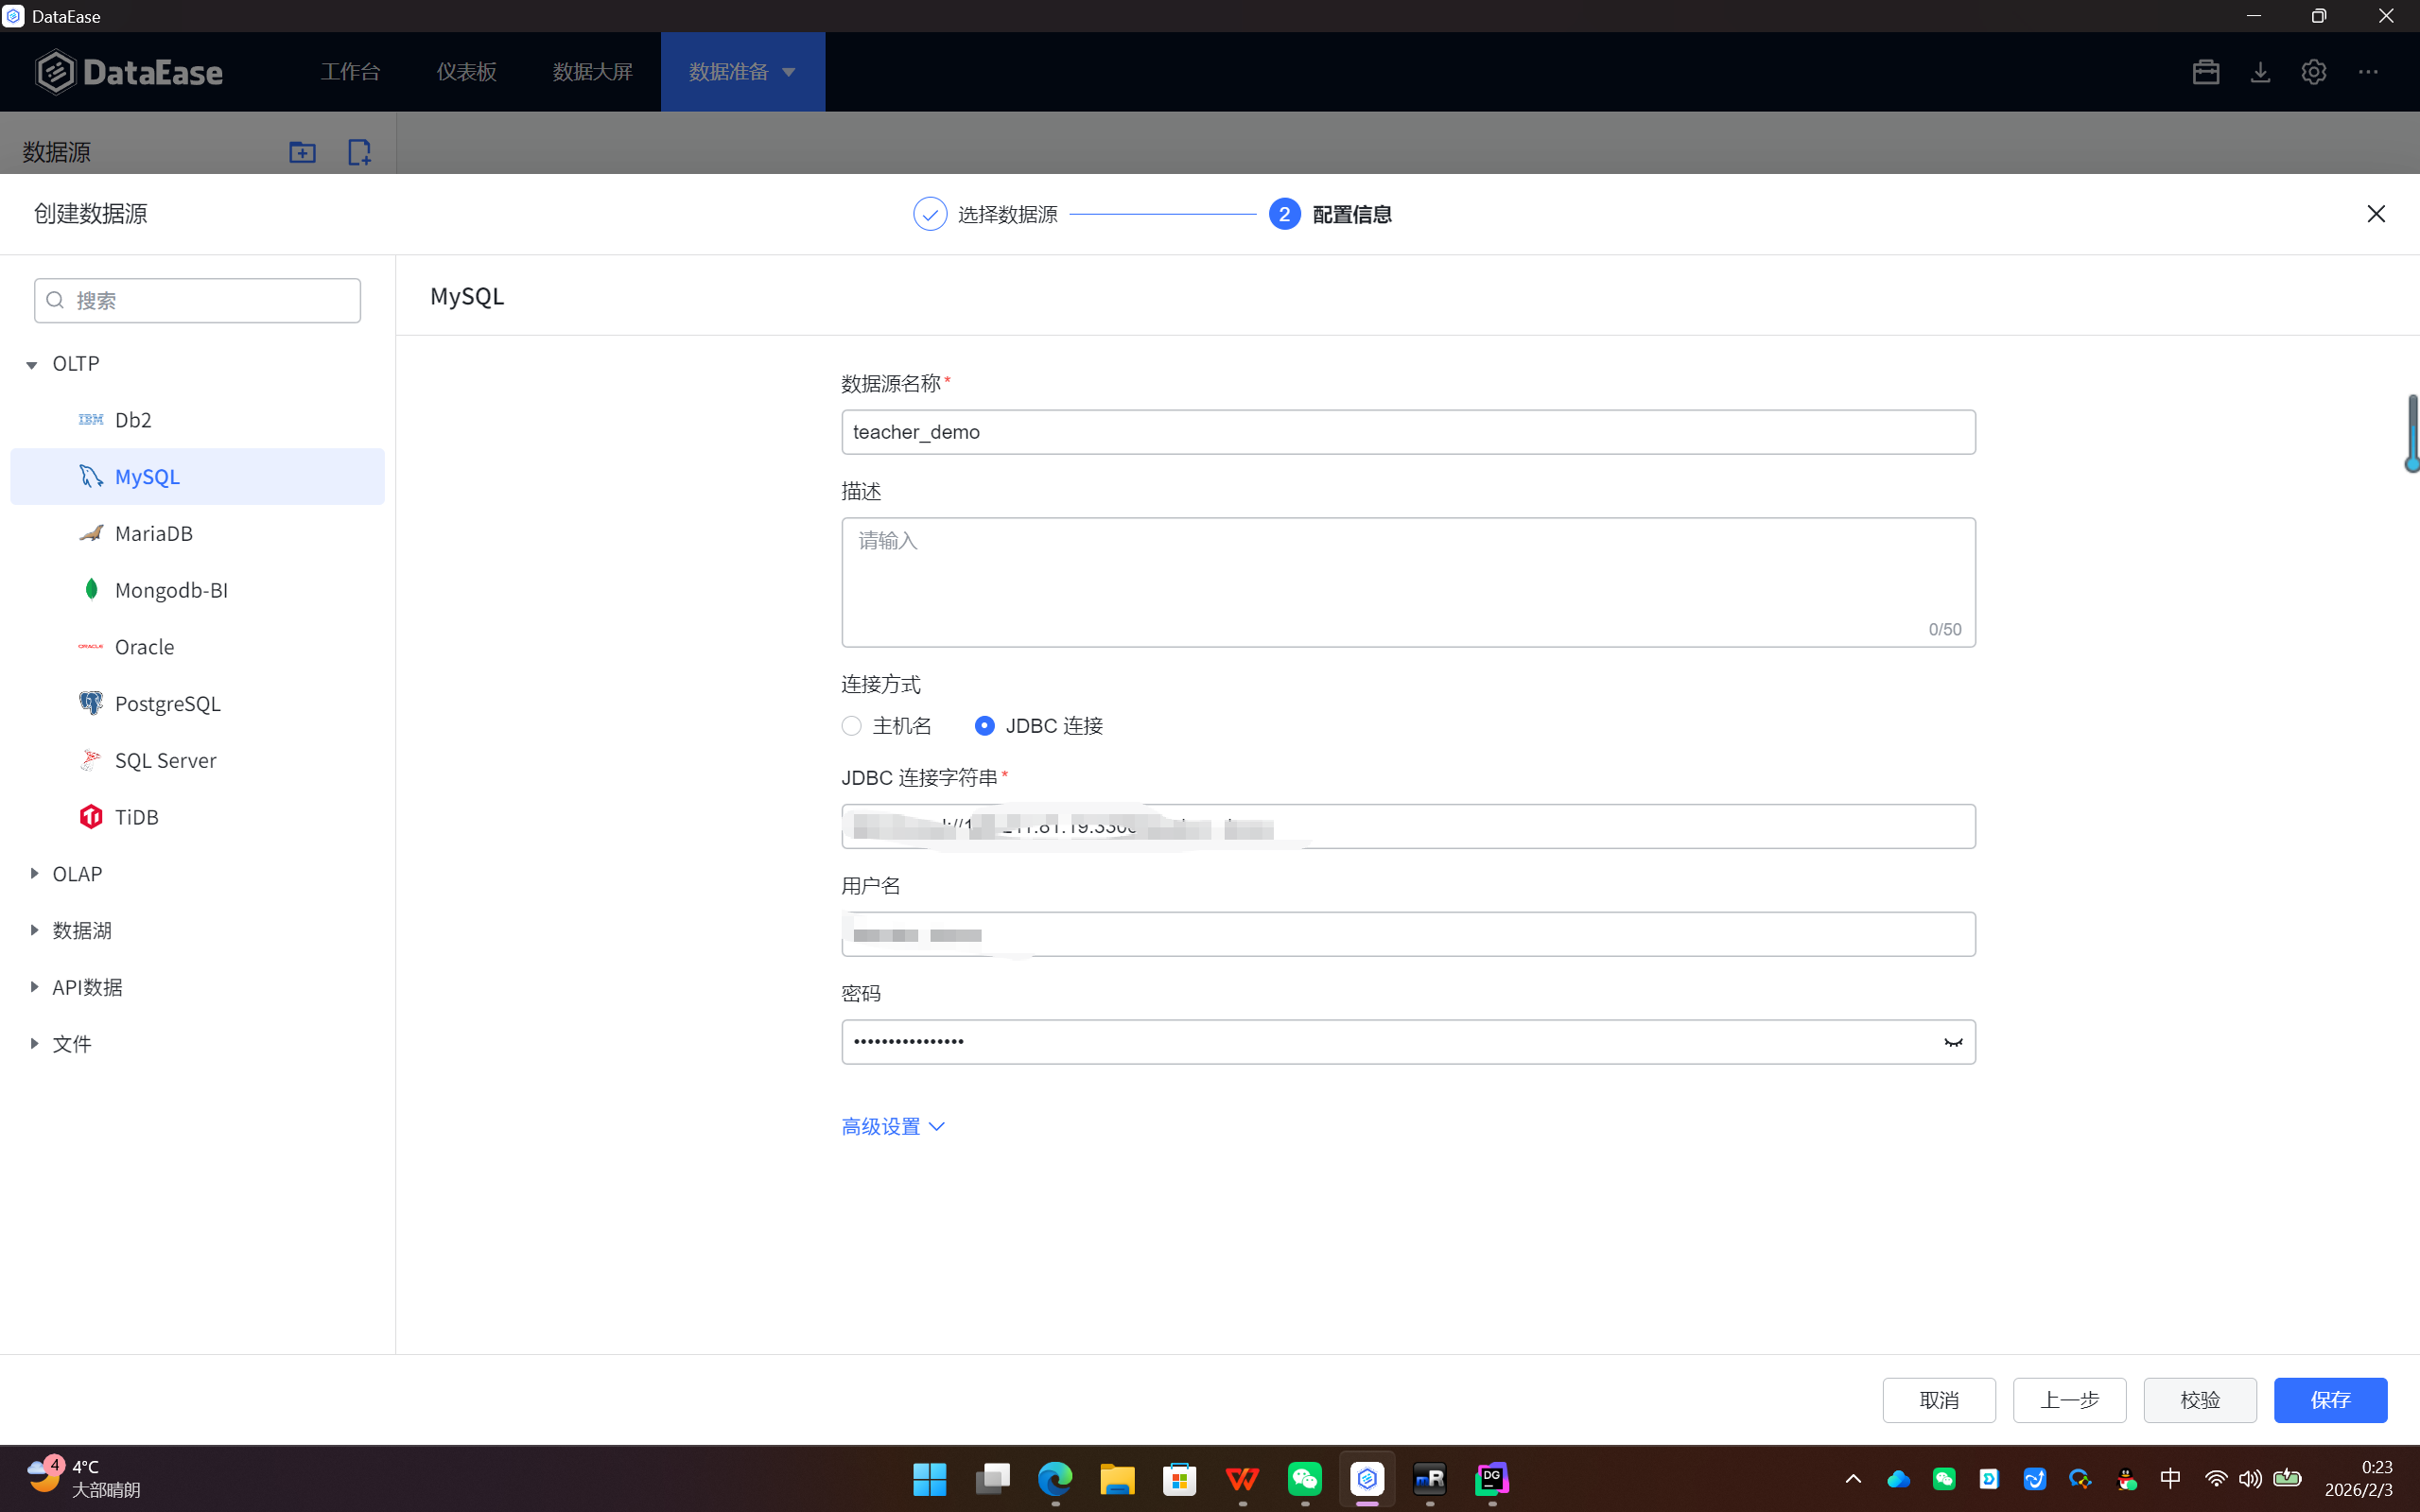Open the toolbox icon in top bar
2420x1512 pixels.
point(2205,72)
